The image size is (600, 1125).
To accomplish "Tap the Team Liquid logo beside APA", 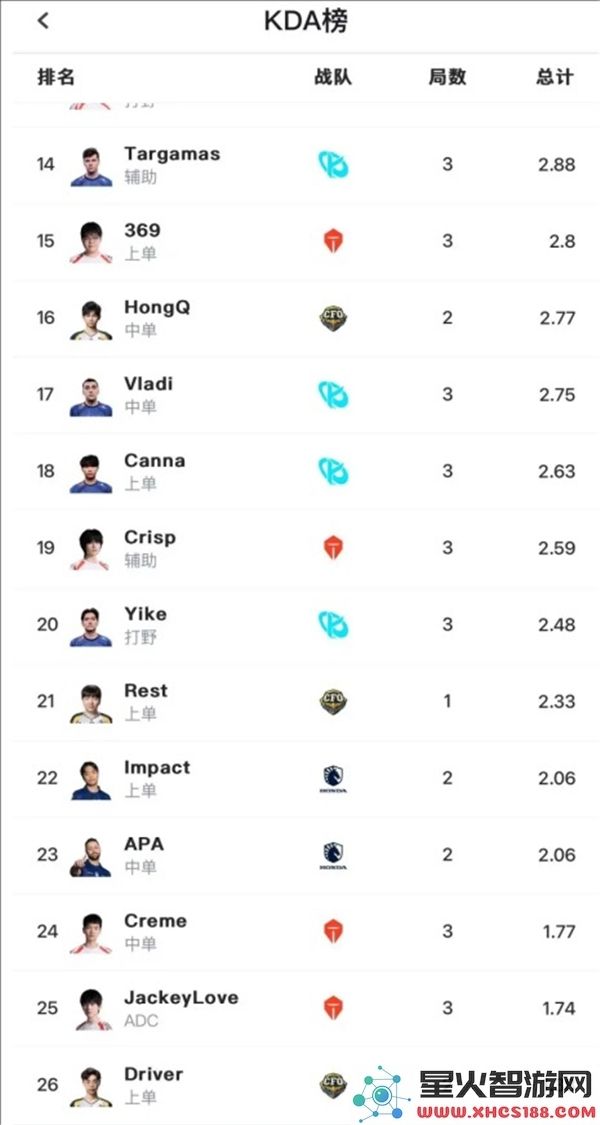I will [334, 855].
